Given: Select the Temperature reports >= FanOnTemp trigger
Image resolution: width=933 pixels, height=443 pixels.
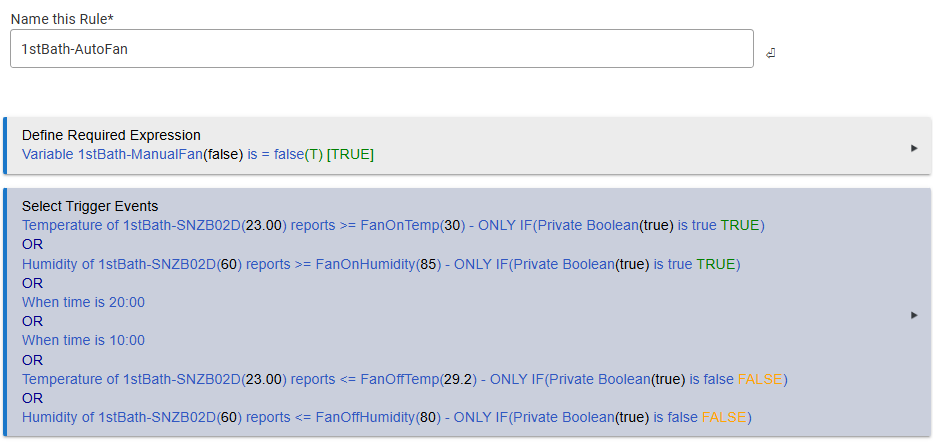Looking at the screenshot, I should [x=393, y=225].
